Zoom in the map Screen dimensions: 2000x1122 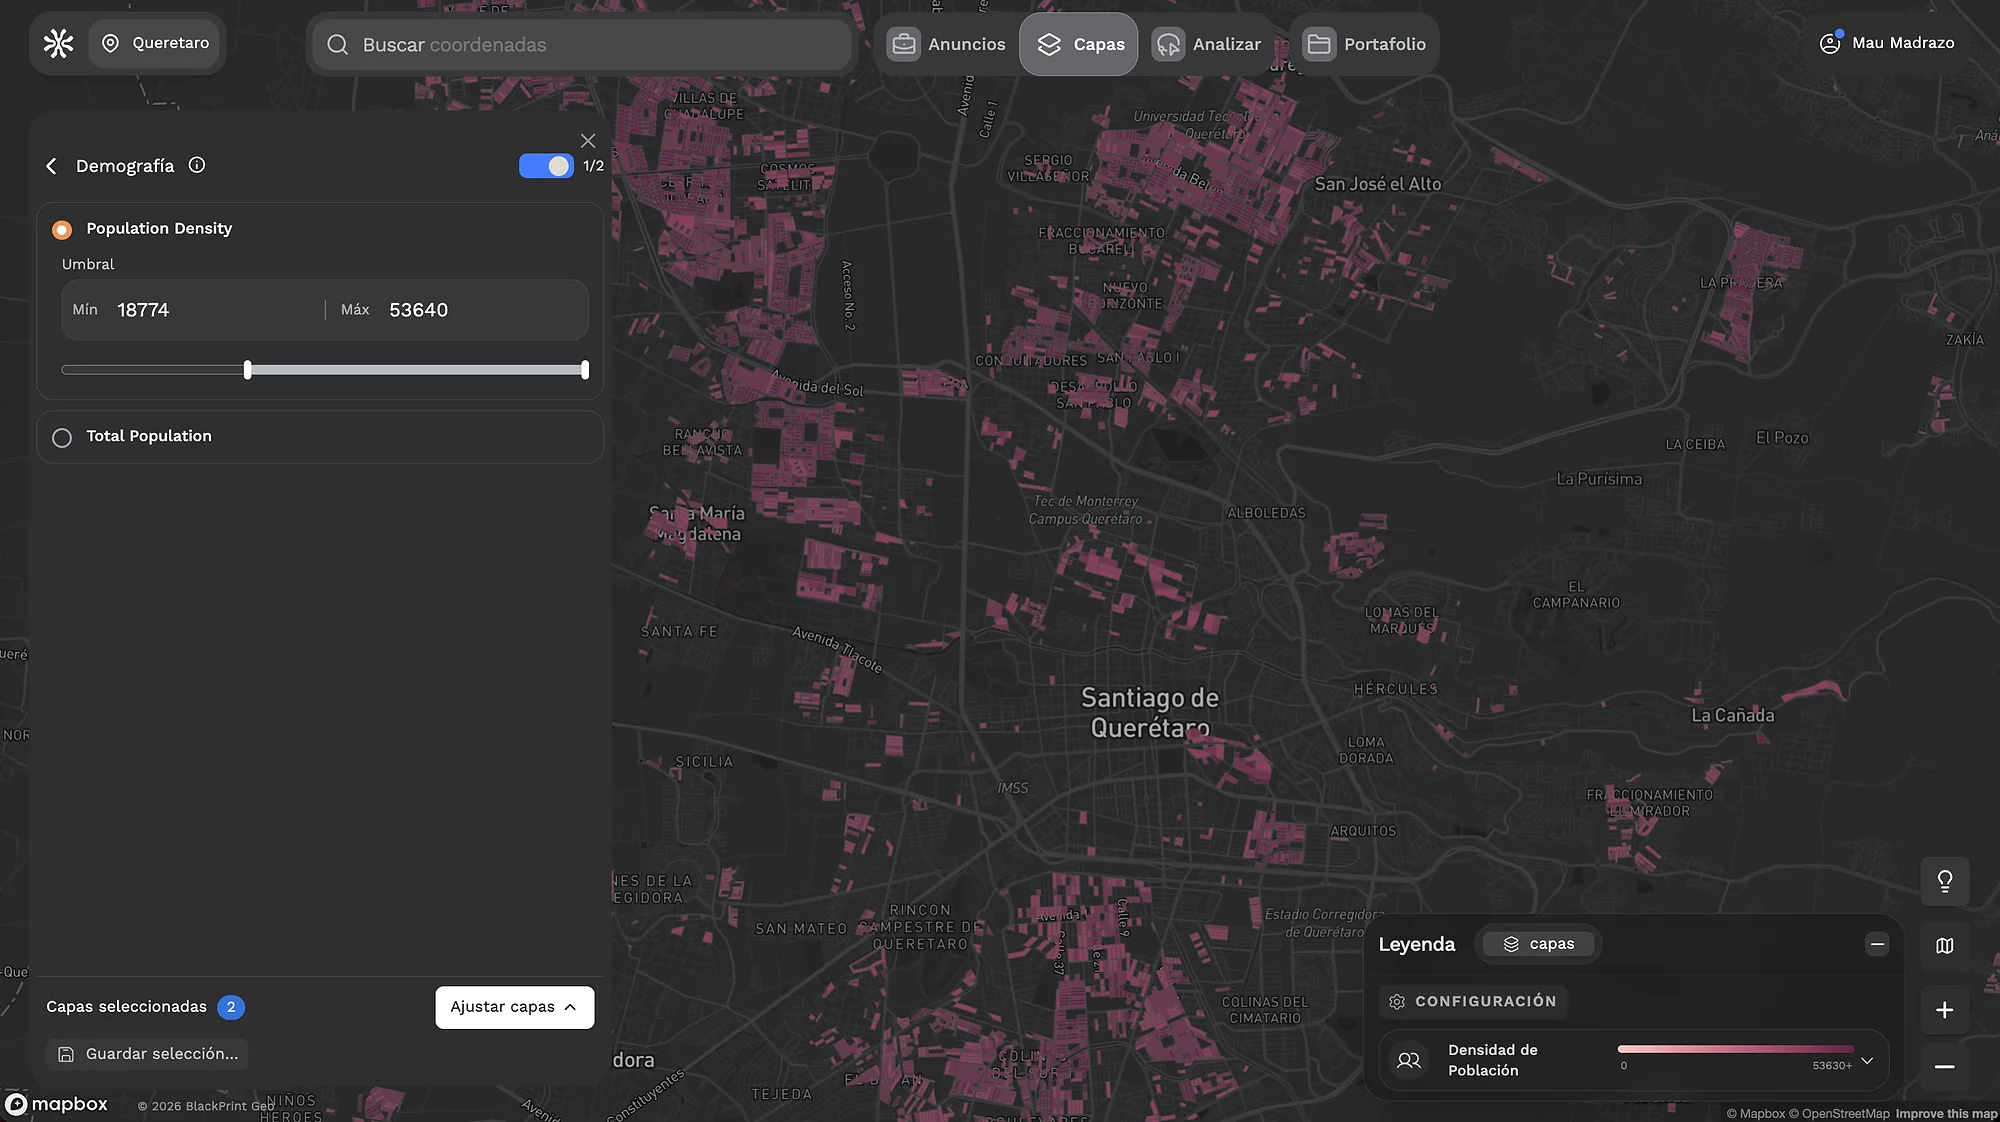(1945, 1010)
